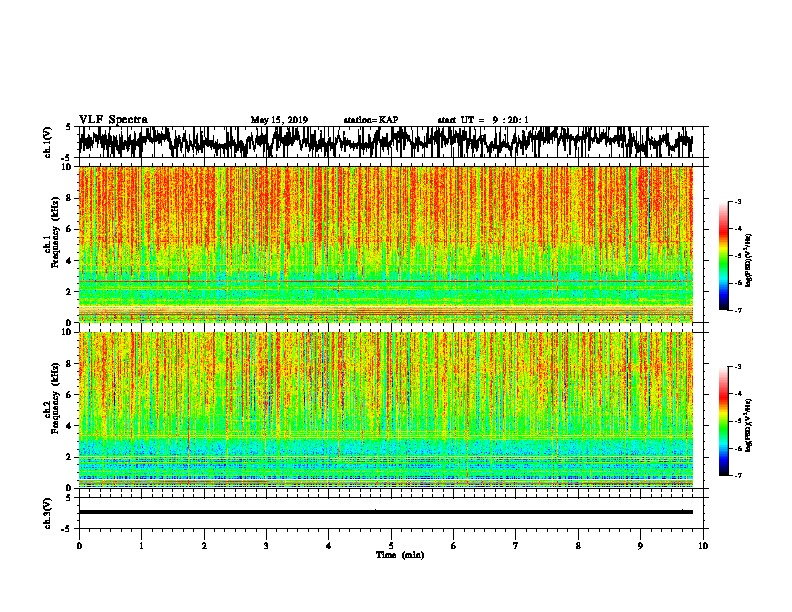Viewport: 792px width, 612px height.
Task: Click the "10" frequency tick of ch.1 spectrogram
Action: tap(69, 167)
